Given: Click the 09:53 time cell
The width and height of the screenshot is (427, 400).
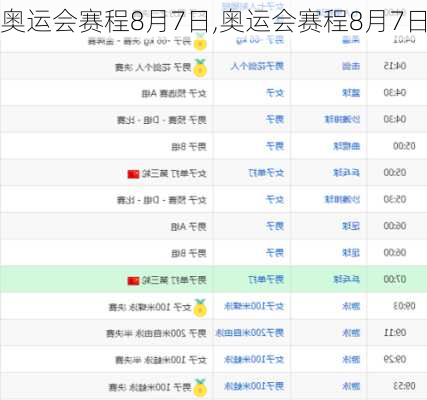Looking at the screenshot, I should pos(404,386).
